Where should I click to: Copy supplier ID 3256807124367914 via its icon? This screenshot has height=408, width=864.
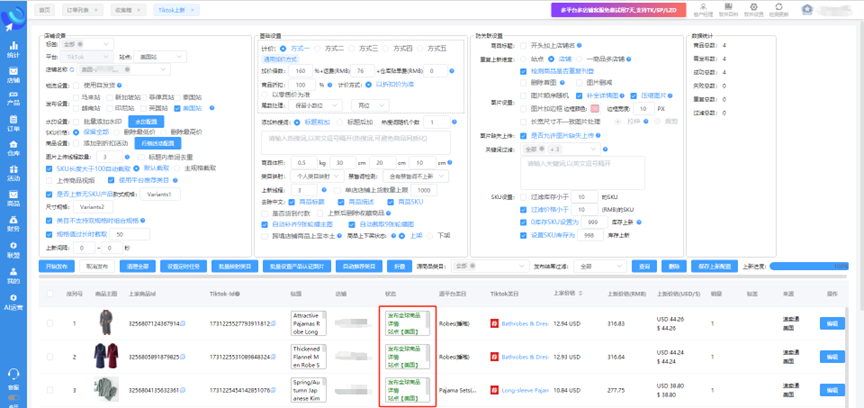182,323
